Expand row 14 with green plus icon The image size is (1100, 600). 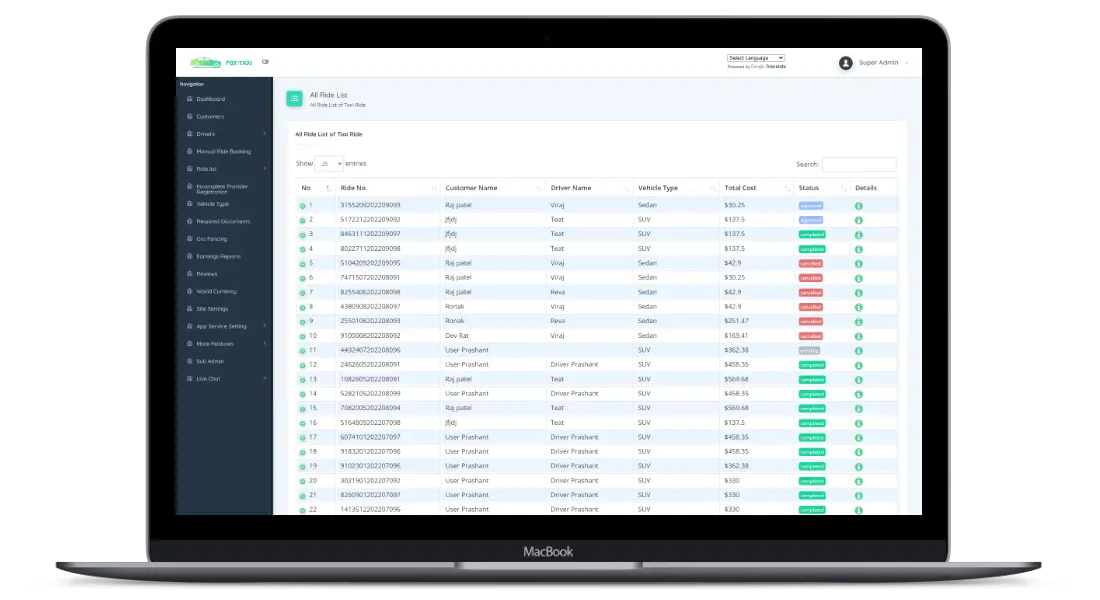click(302, 394)
